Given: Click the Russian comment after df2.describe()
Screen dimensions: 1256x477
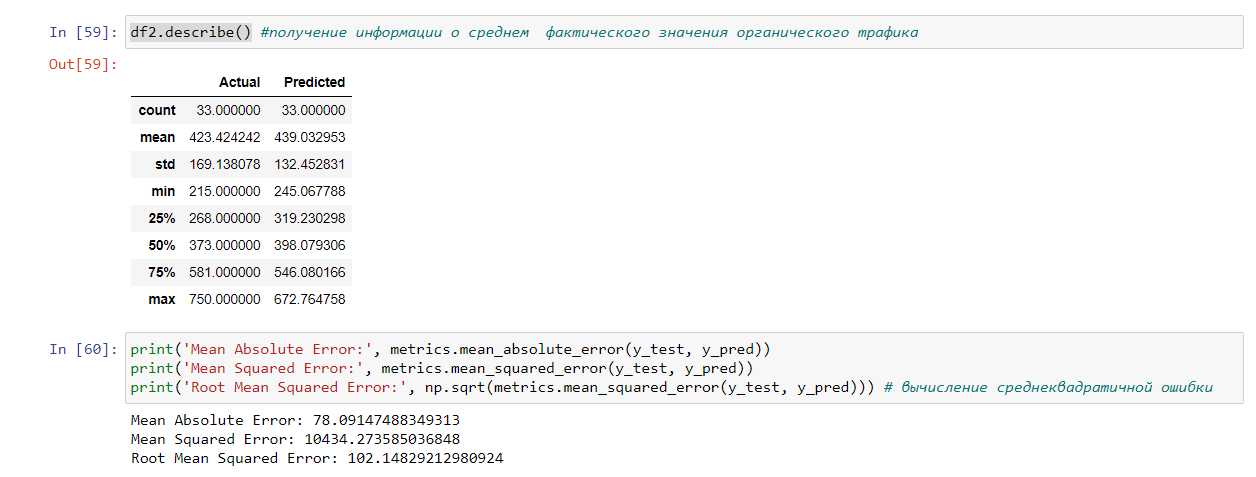Looking at the screenshot, I should coord(589,32).
